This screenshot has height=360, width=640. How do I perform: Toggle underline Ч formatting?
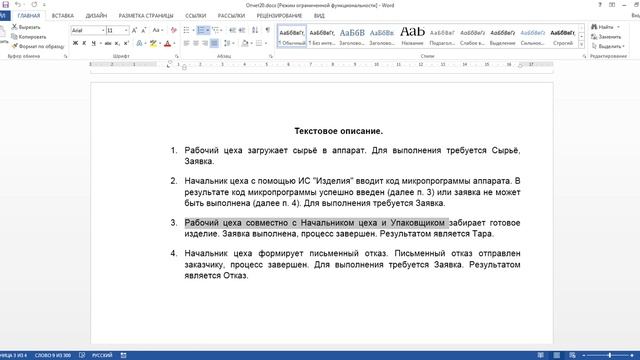click(93, 43)
